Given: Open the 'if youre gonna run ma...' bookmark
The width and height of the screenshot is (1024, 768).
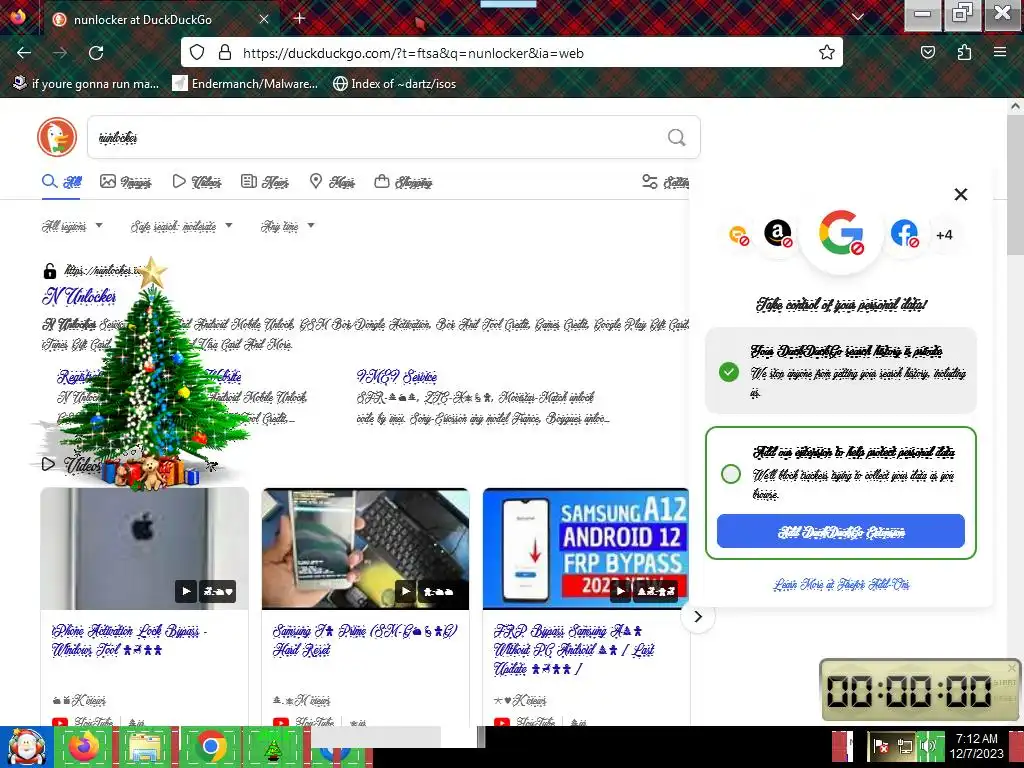Looking at the screenshot, I should tap(86, 84).
